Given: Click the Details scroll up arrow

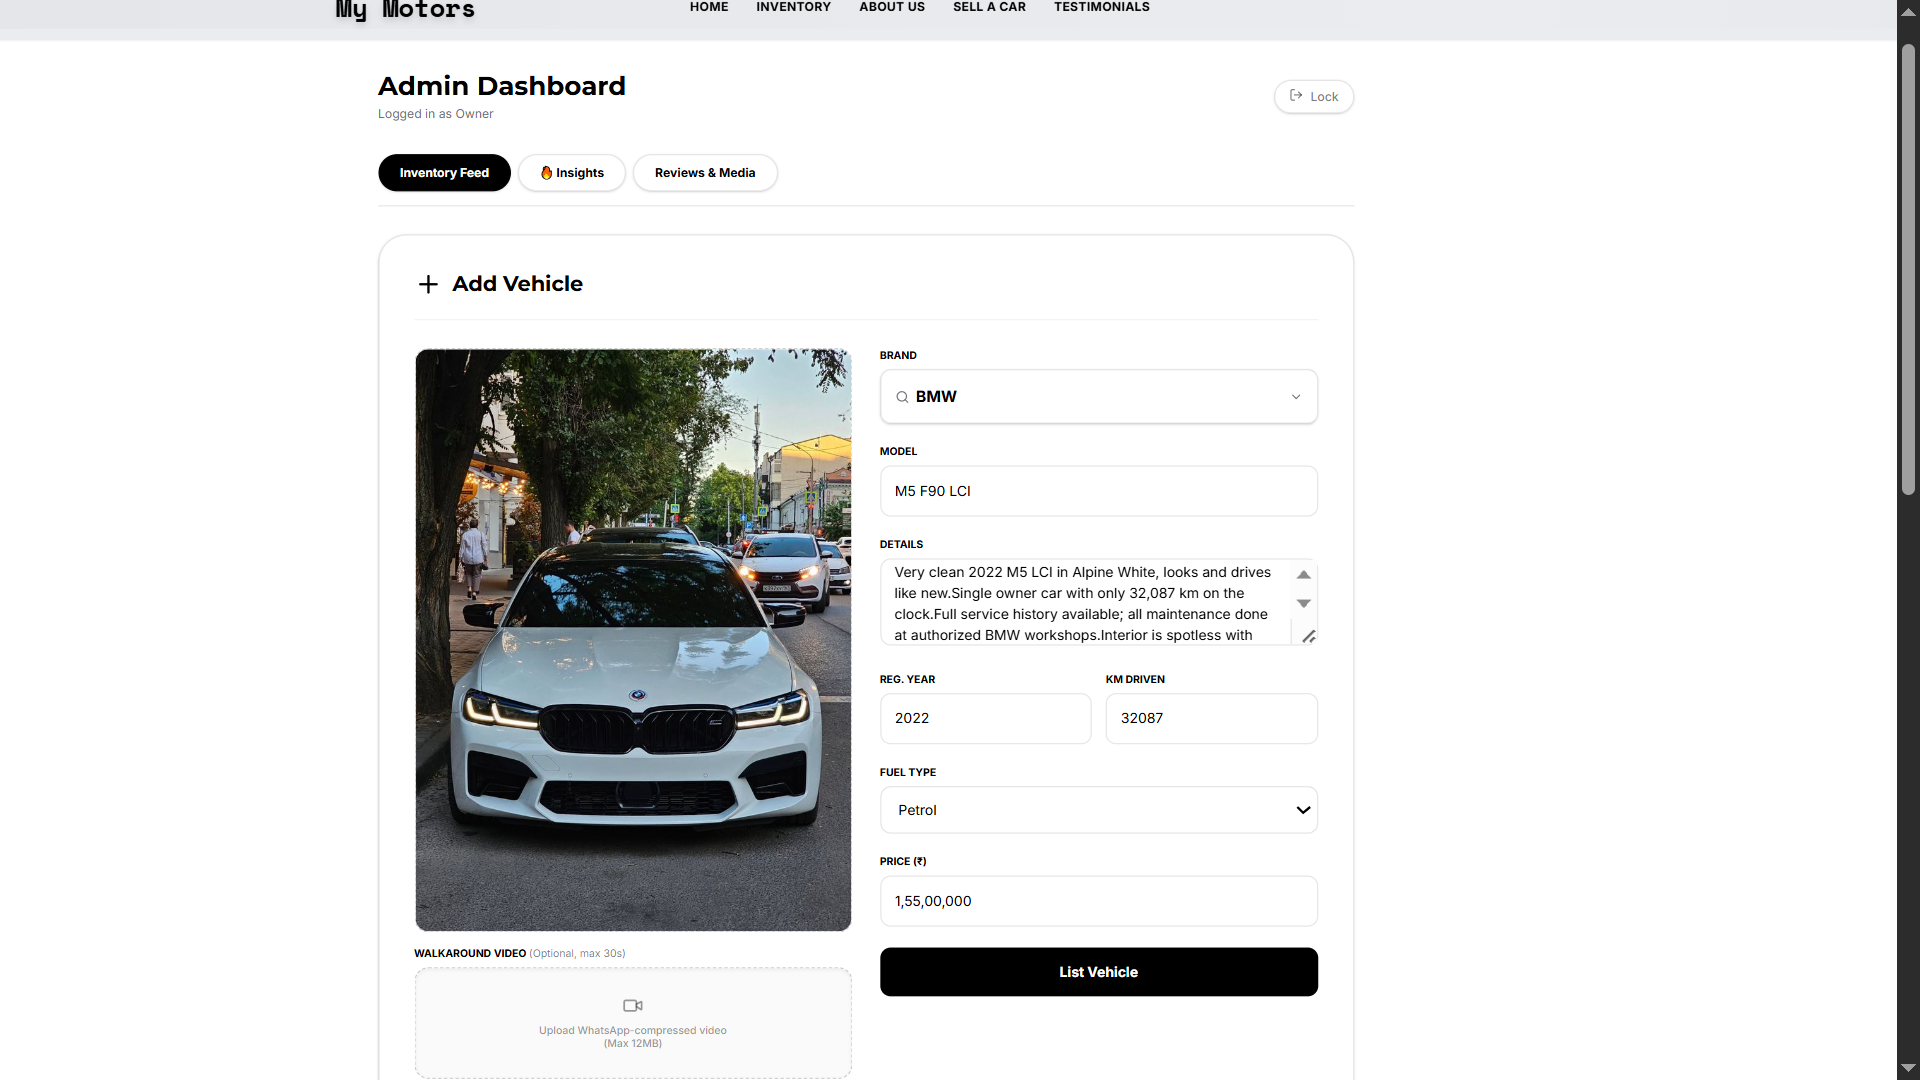Looking at the screenshot, I should [1303, 575].
